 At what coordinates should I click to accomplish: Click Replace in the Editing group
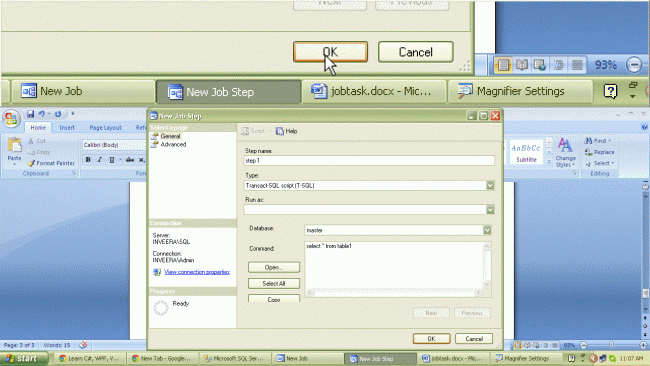pyautogui.click(x=599, y=152)
